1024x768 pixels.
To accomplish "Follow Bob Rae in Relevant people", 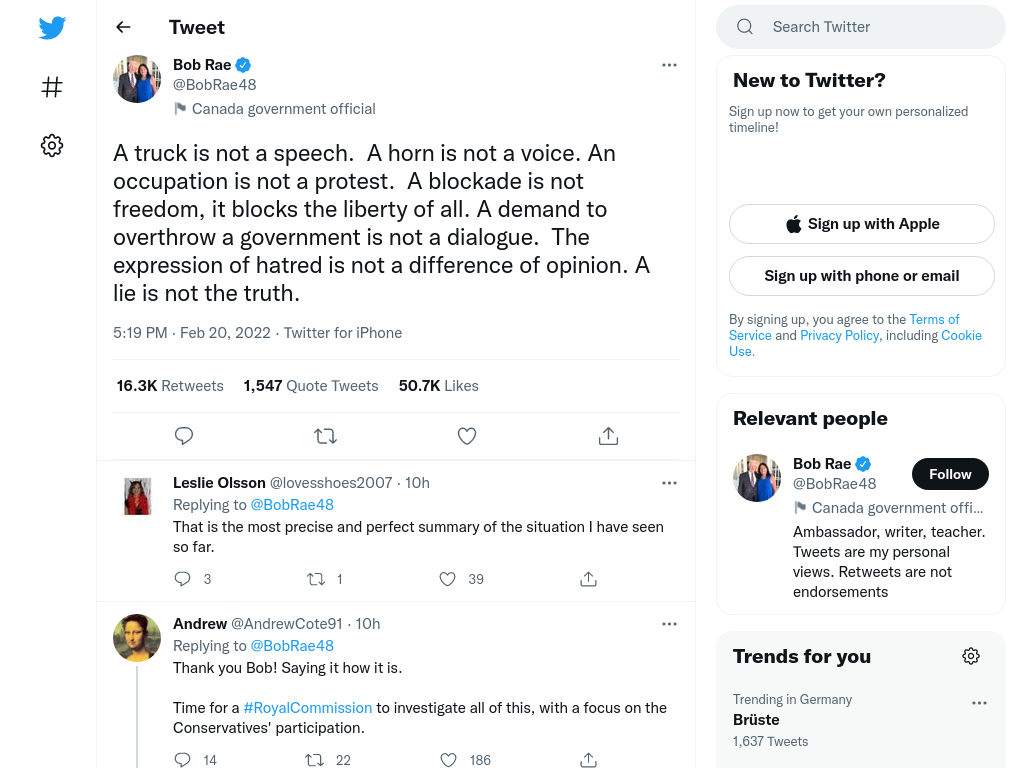I will pos(950,474).
